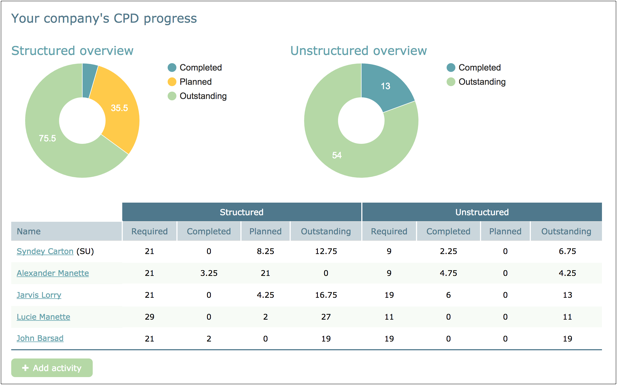The height and width of the screenshot is (385, 617).
Task: Click the structured completed value 2 for John Barsad
Action: [209, 339]
